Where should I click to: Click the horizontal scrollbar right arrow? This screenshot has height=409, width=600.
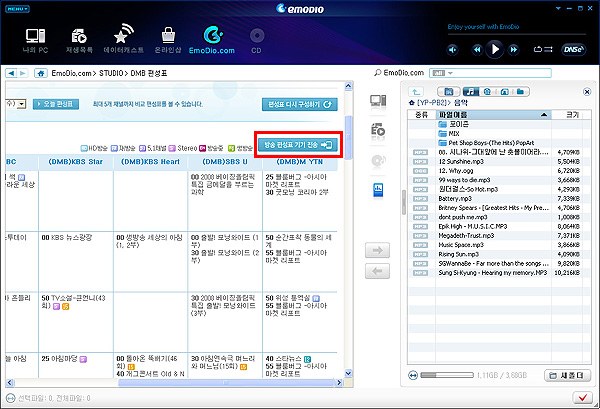click(x=339, y=382)
